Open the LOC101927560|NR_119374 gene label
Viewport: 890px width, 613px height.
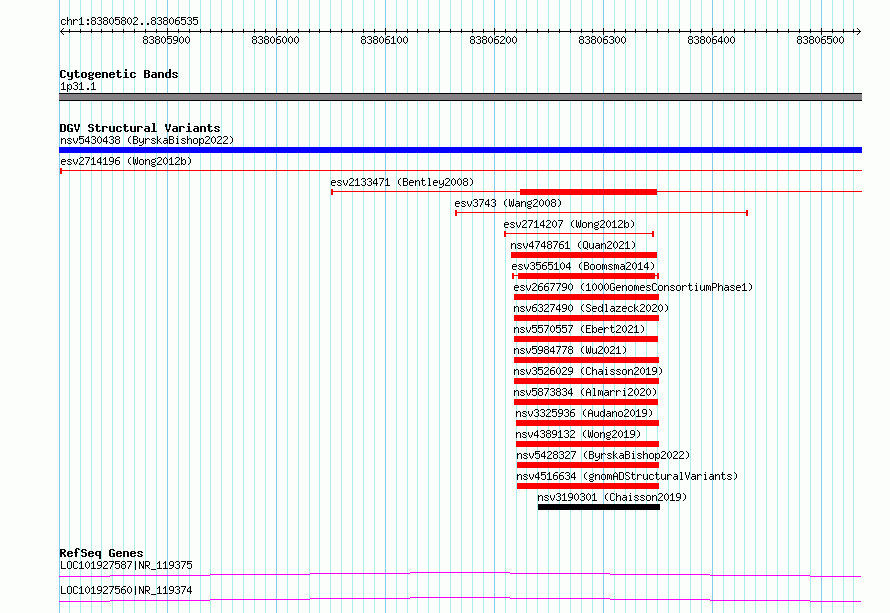tap(126, 590)
